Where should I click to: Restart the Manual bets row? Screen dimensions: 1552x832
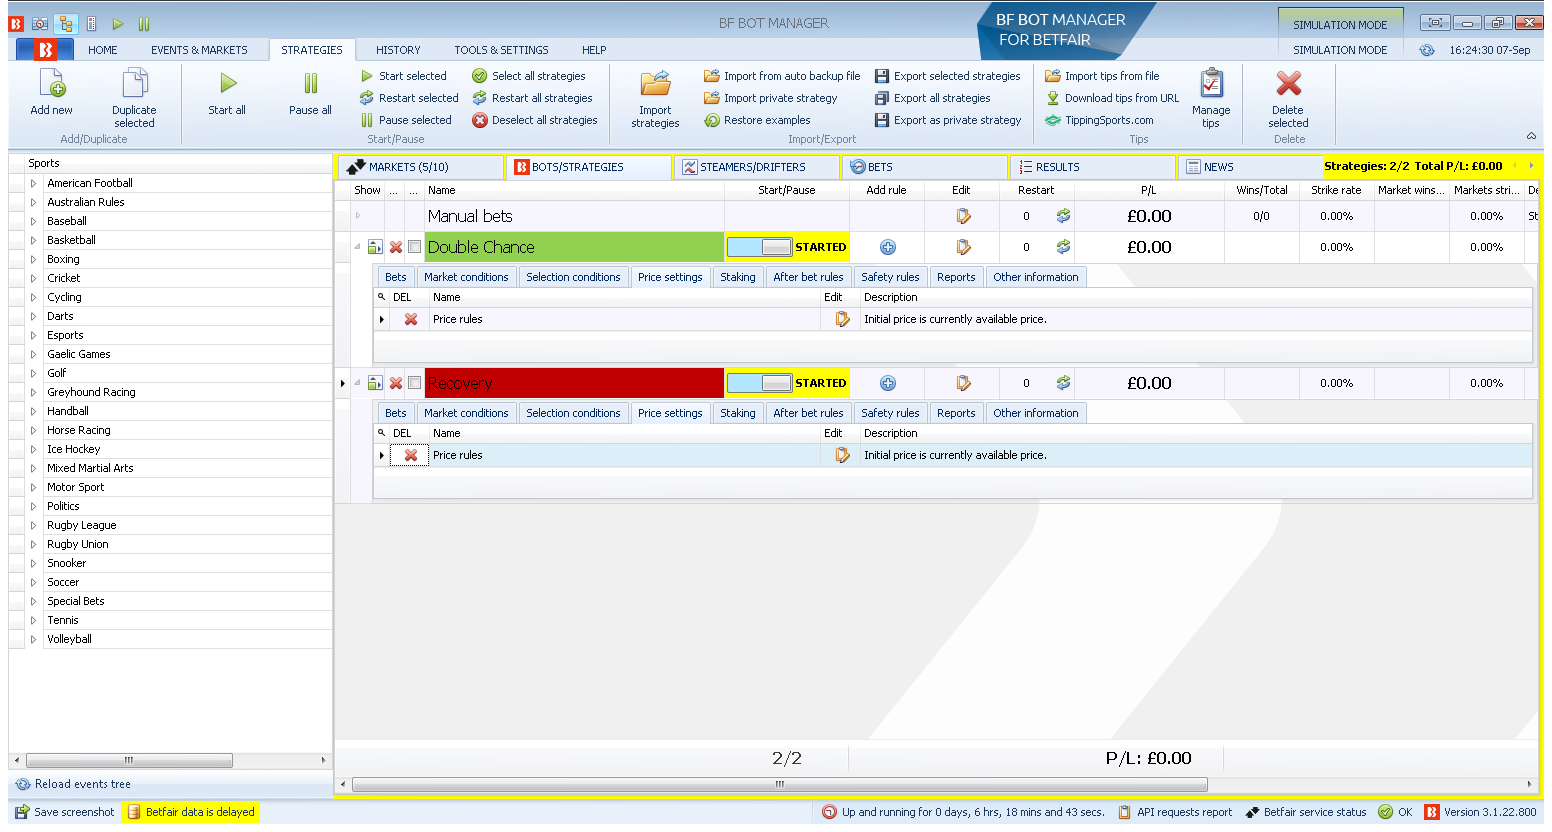[x=1063, y=216]
